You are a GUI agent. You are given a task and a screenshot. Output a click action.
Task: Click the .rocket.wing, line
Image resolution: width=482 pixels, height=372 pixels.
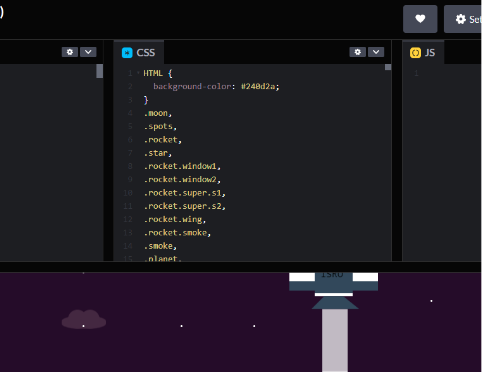click(175, 219)
